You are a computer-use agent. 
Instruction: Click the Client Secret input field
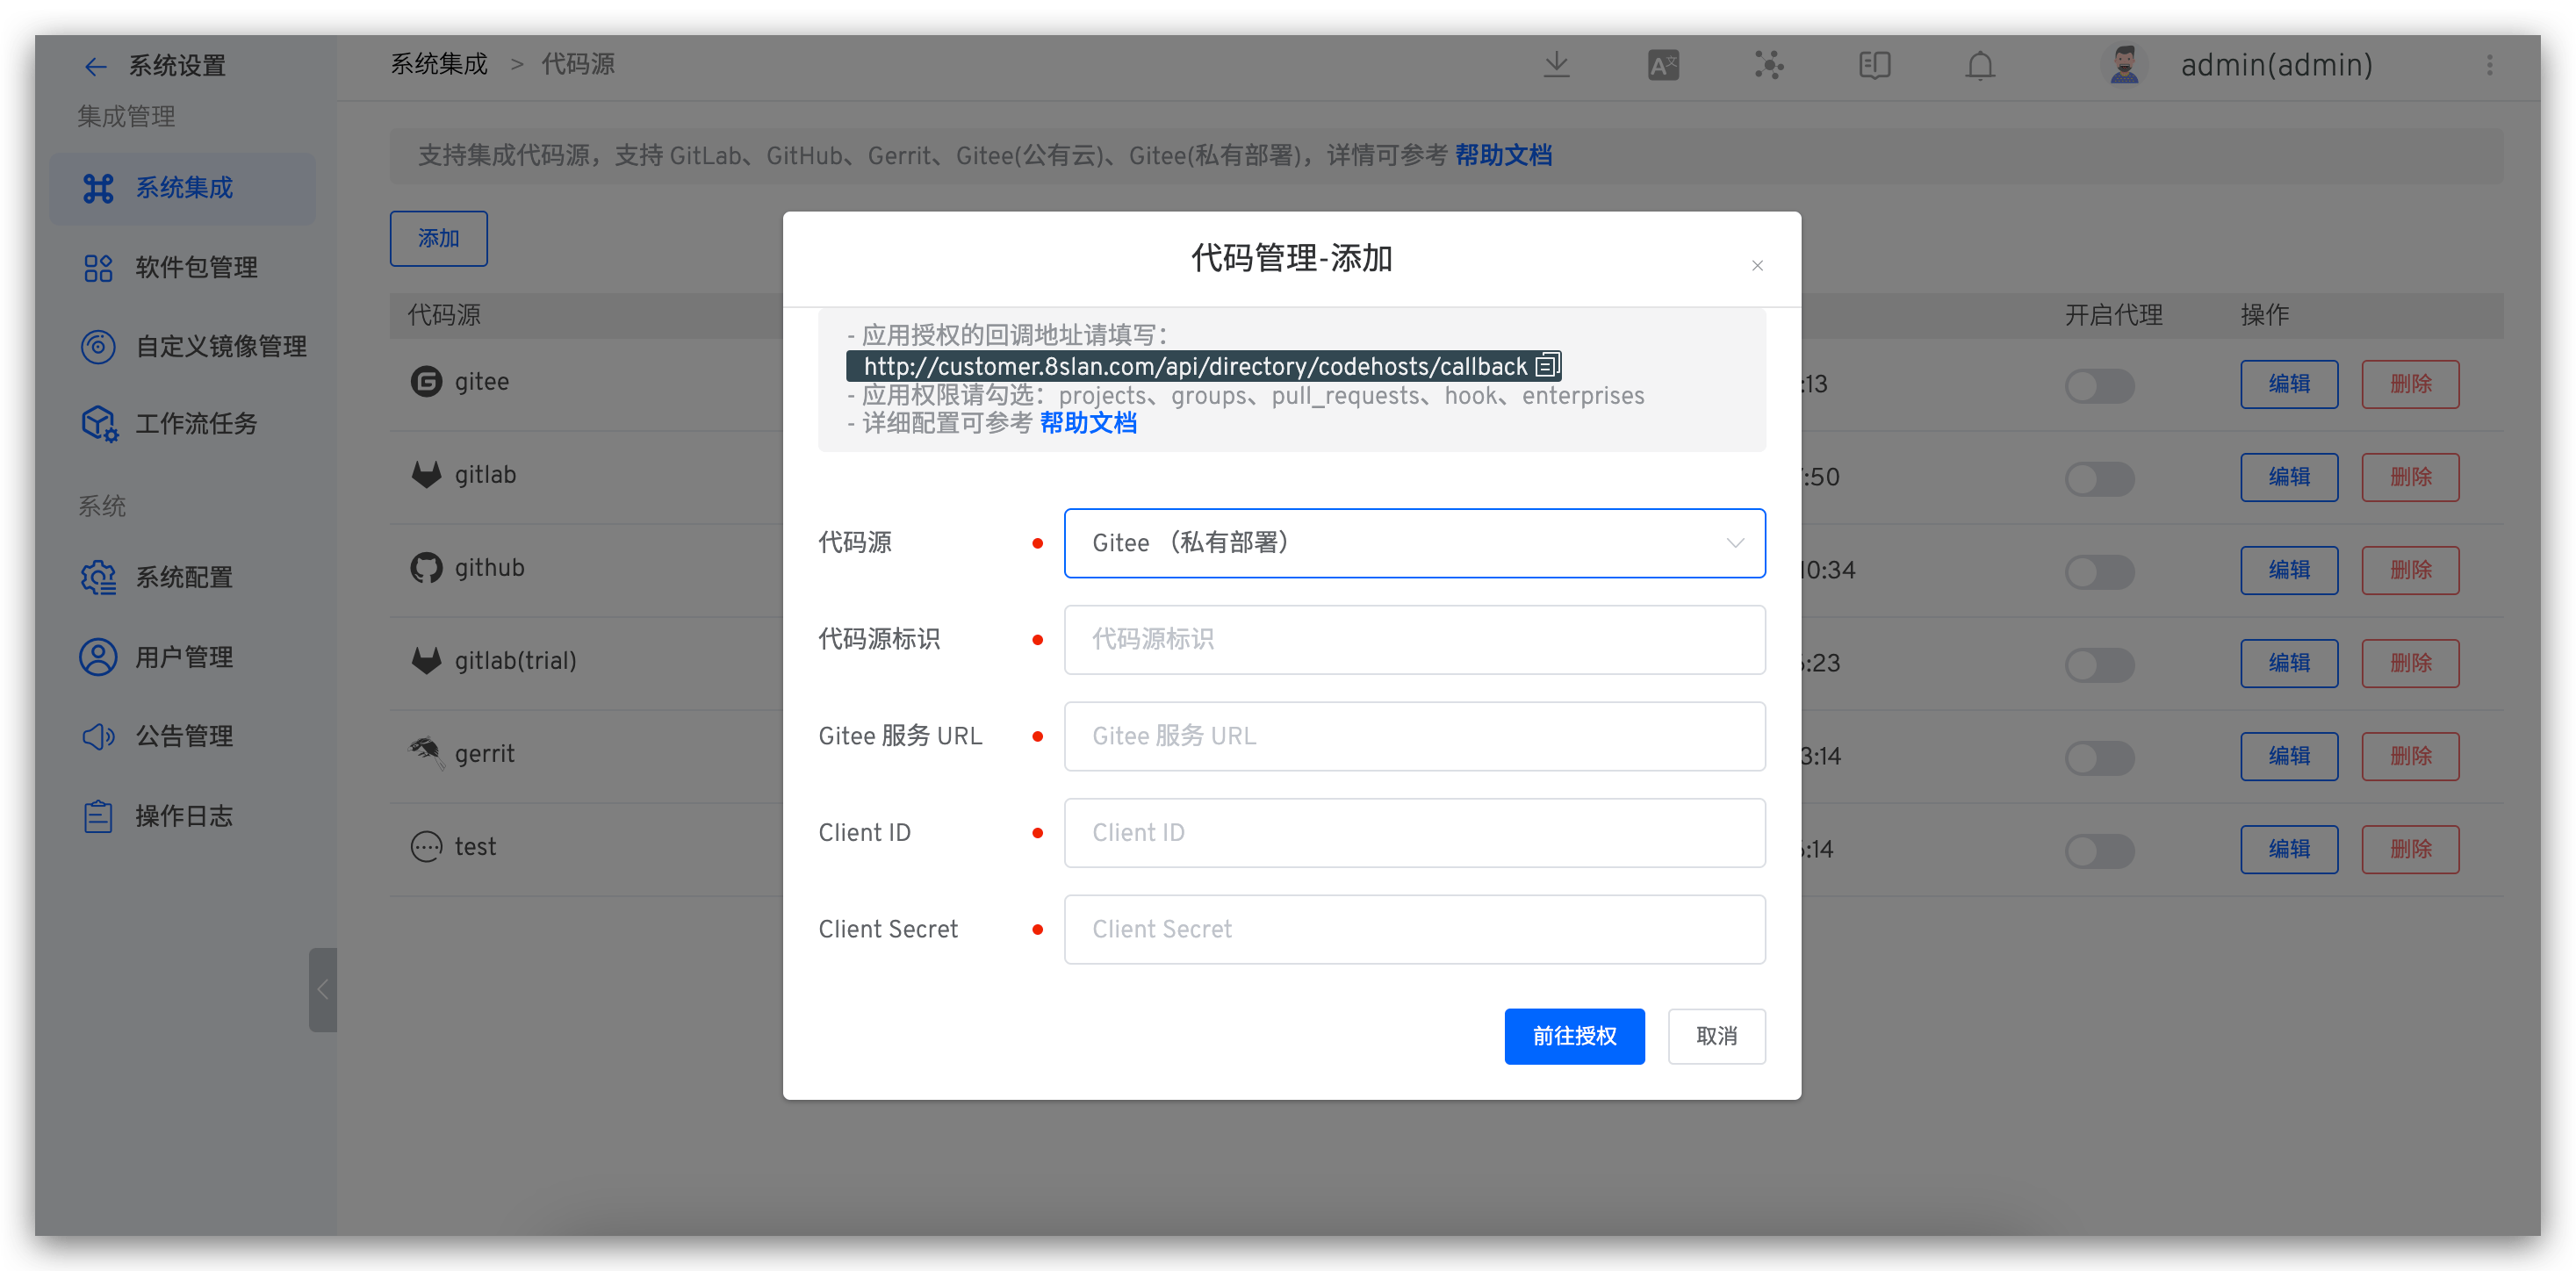click(1414, 929)
